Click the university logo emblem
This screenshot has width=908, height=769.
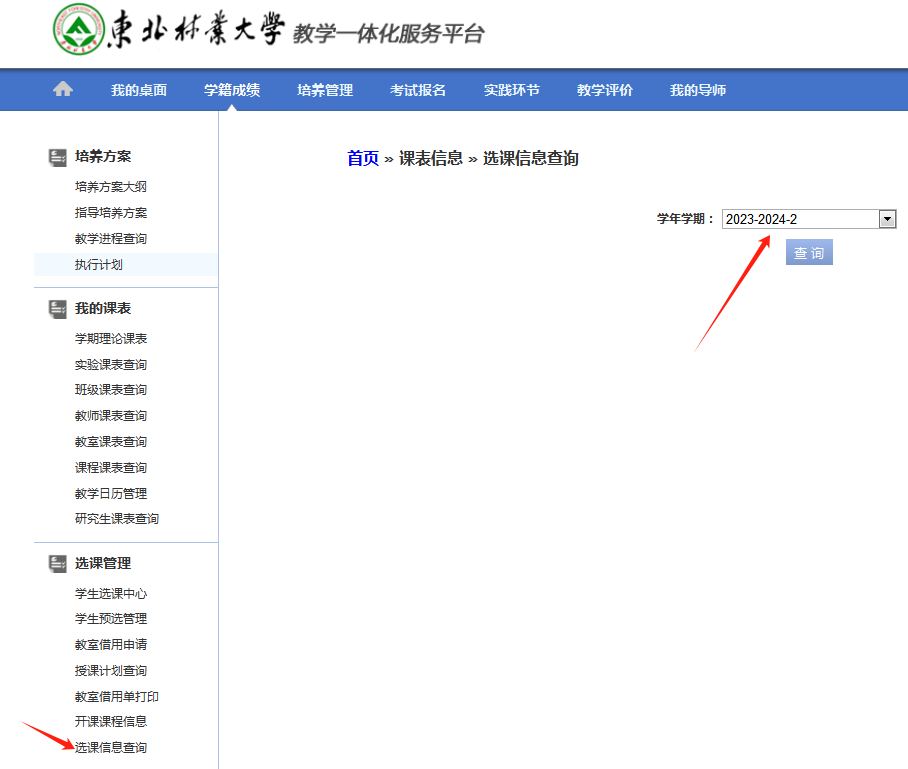78,30
